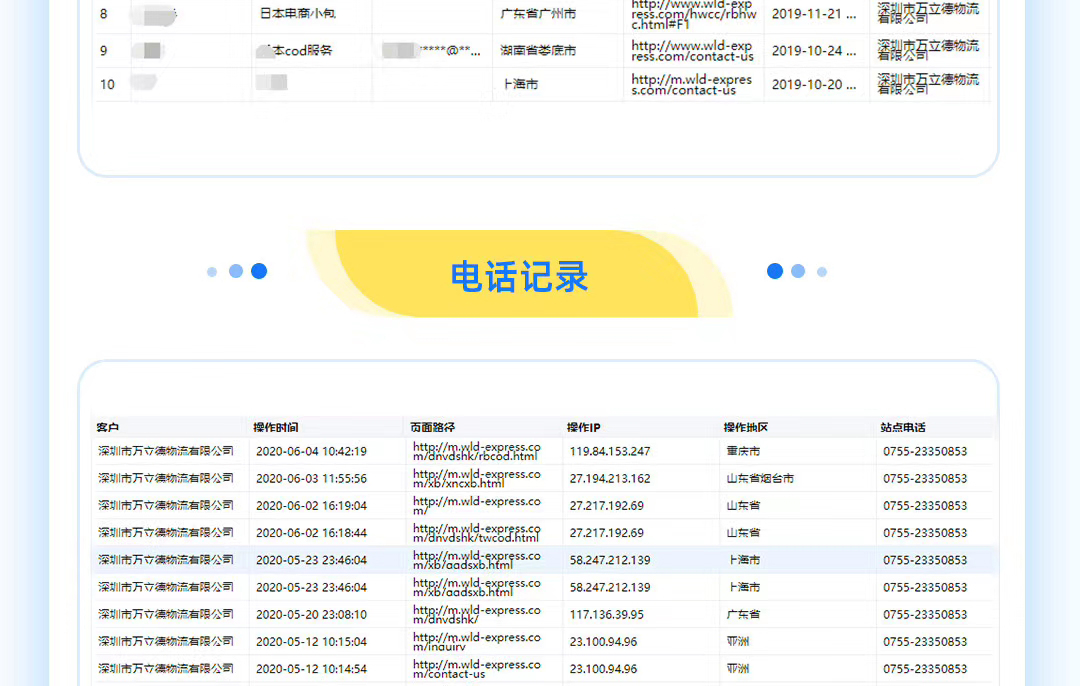The width and height of the screenshot is (1080, 686).
Task: Open the contact-us path in the 10:14:54 row
Action: click(x=477, y=669)
